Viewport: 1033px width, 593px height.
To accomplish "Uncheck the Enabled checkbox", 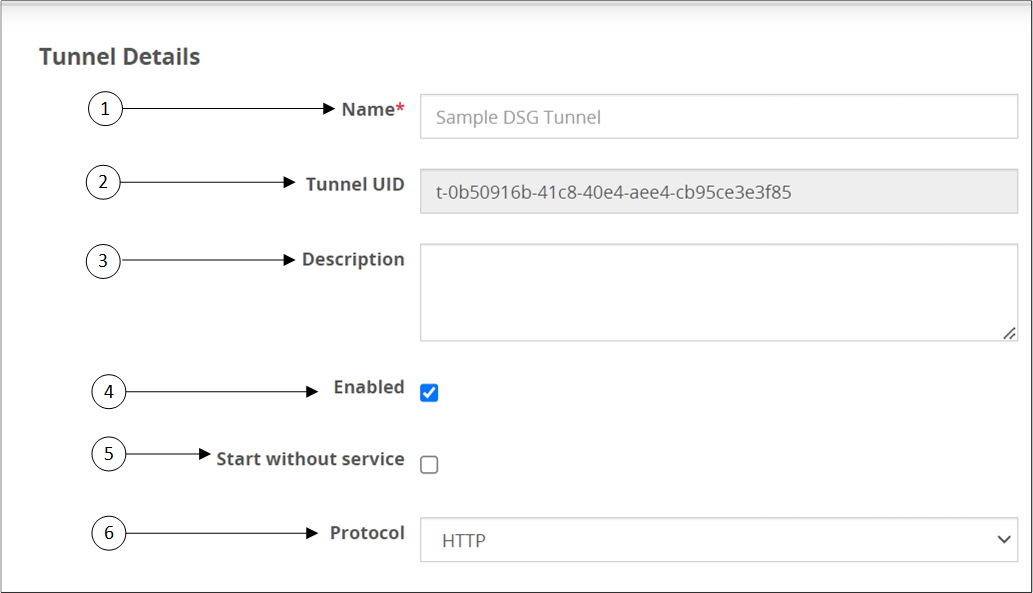I will tap(429, 392).
